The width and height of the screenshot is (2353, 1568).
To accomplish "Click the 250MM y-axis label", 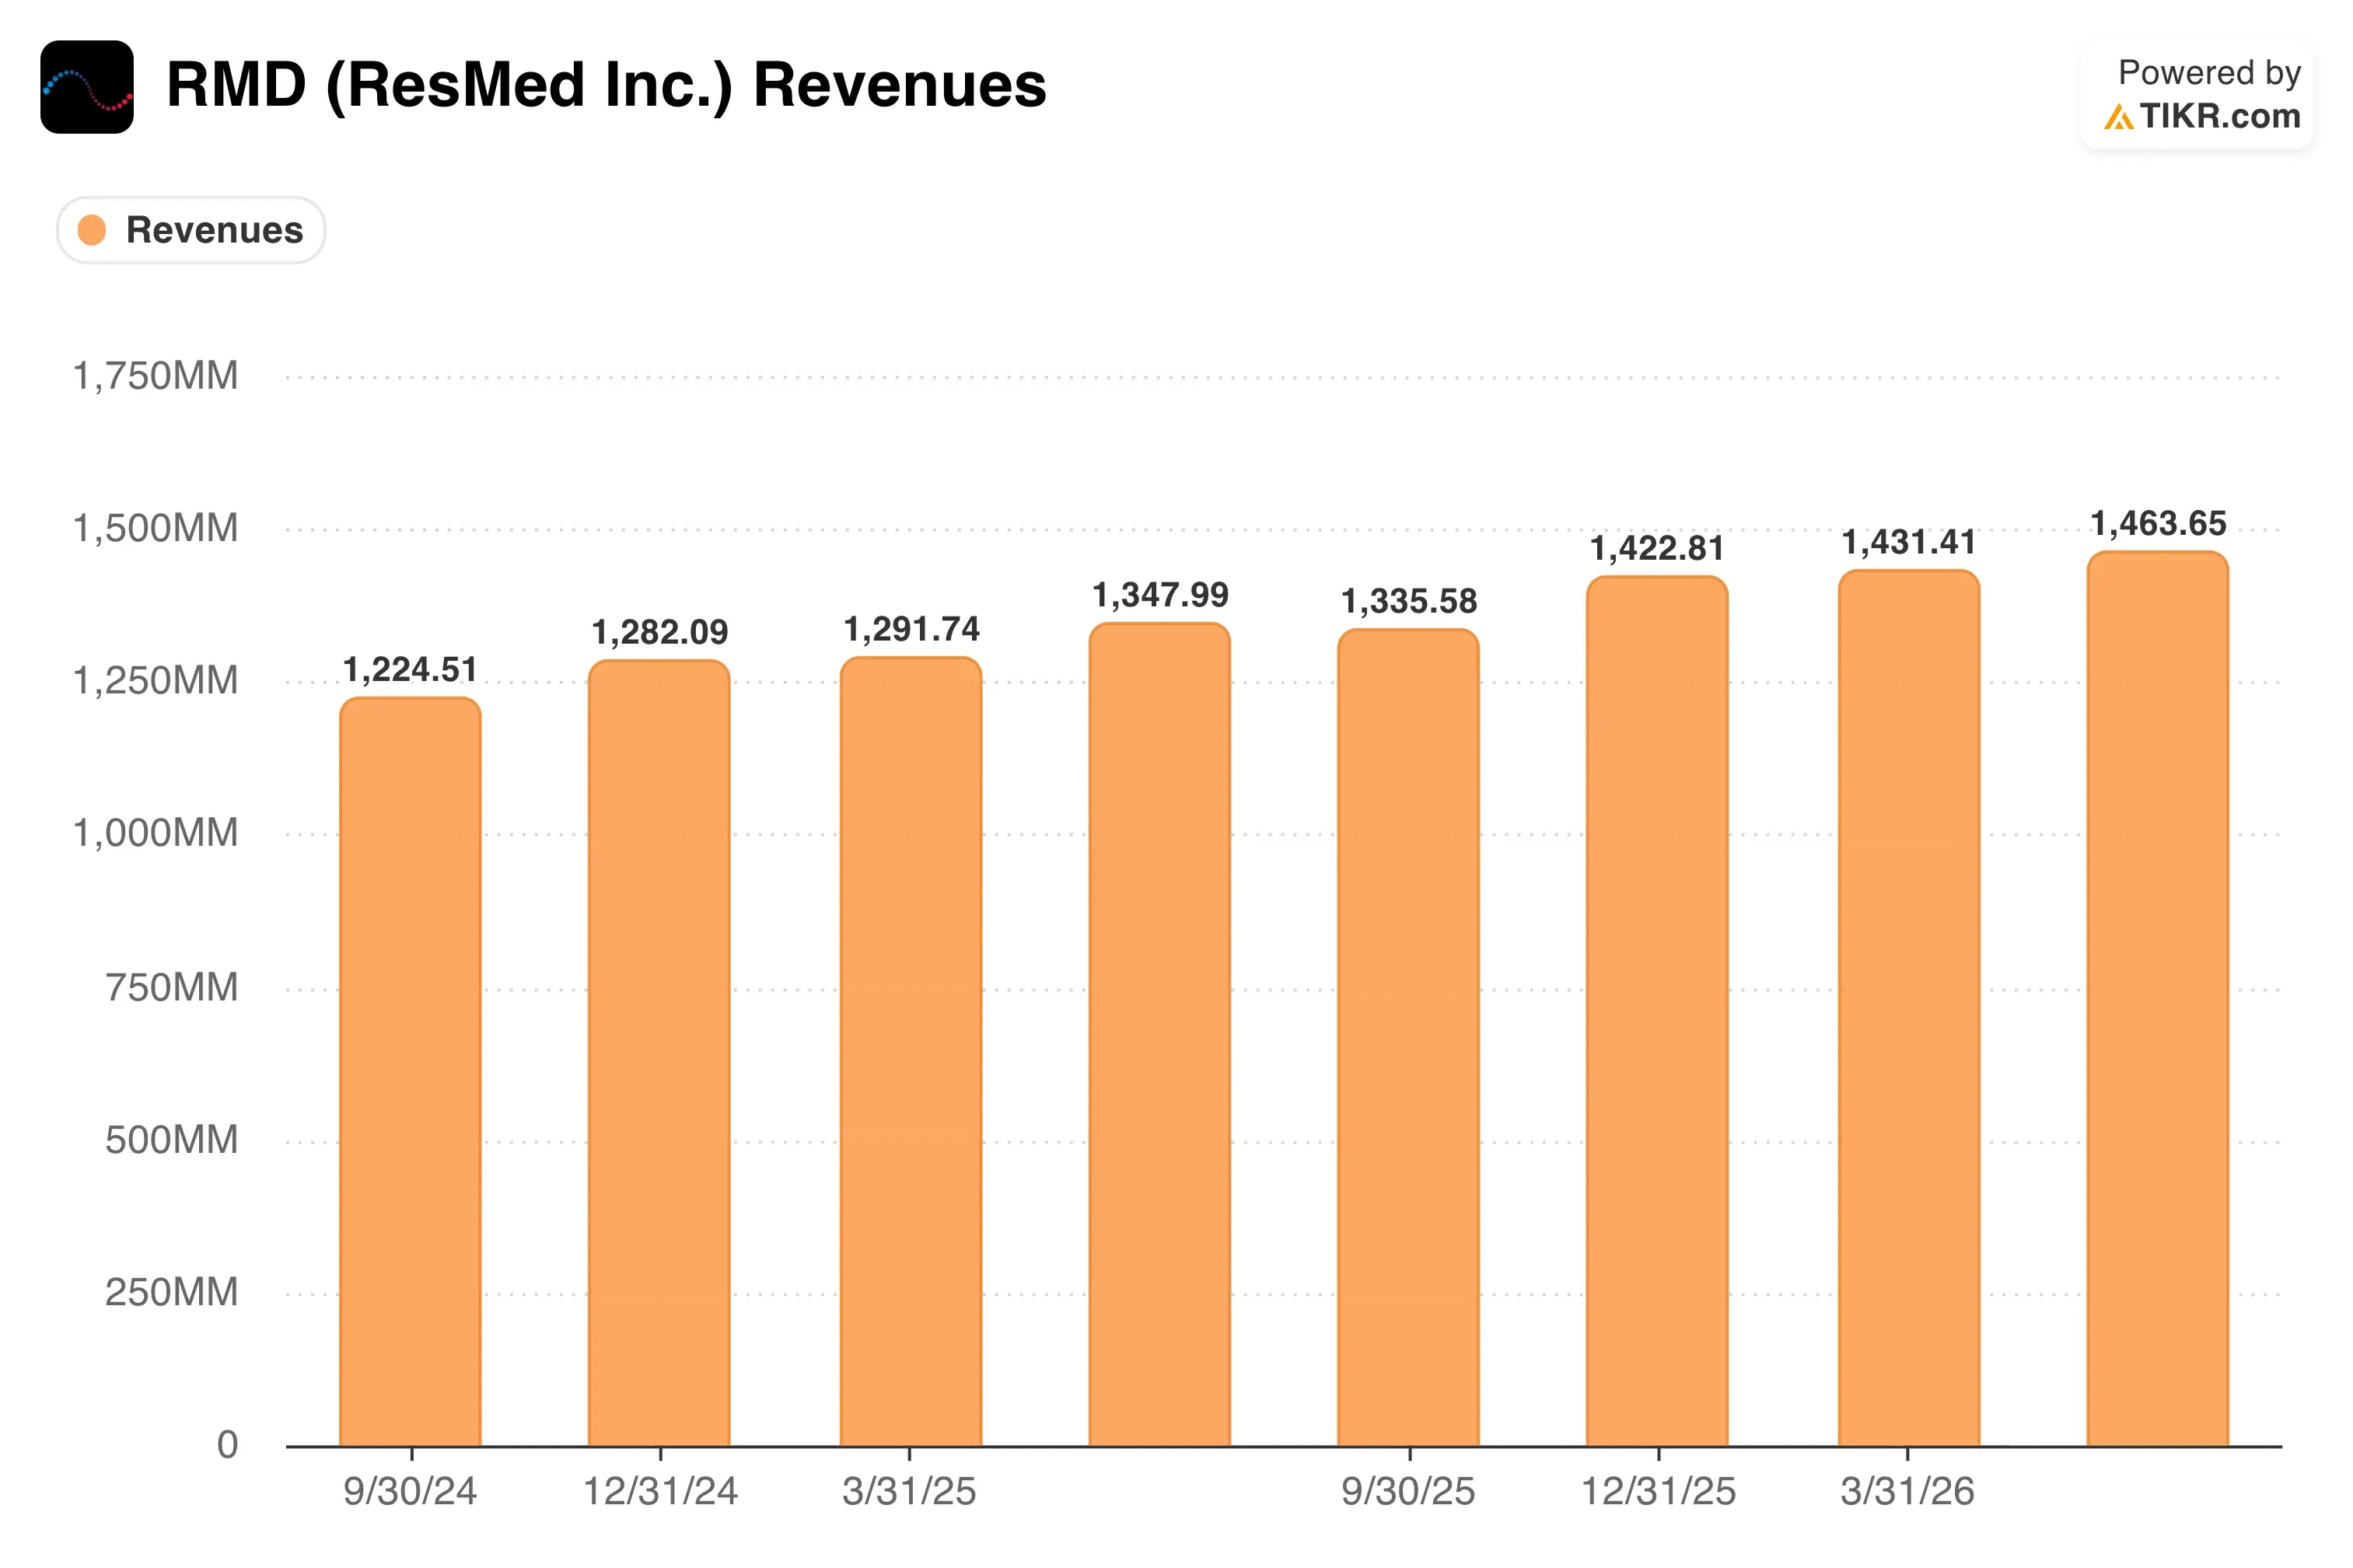I will 172,1293.
